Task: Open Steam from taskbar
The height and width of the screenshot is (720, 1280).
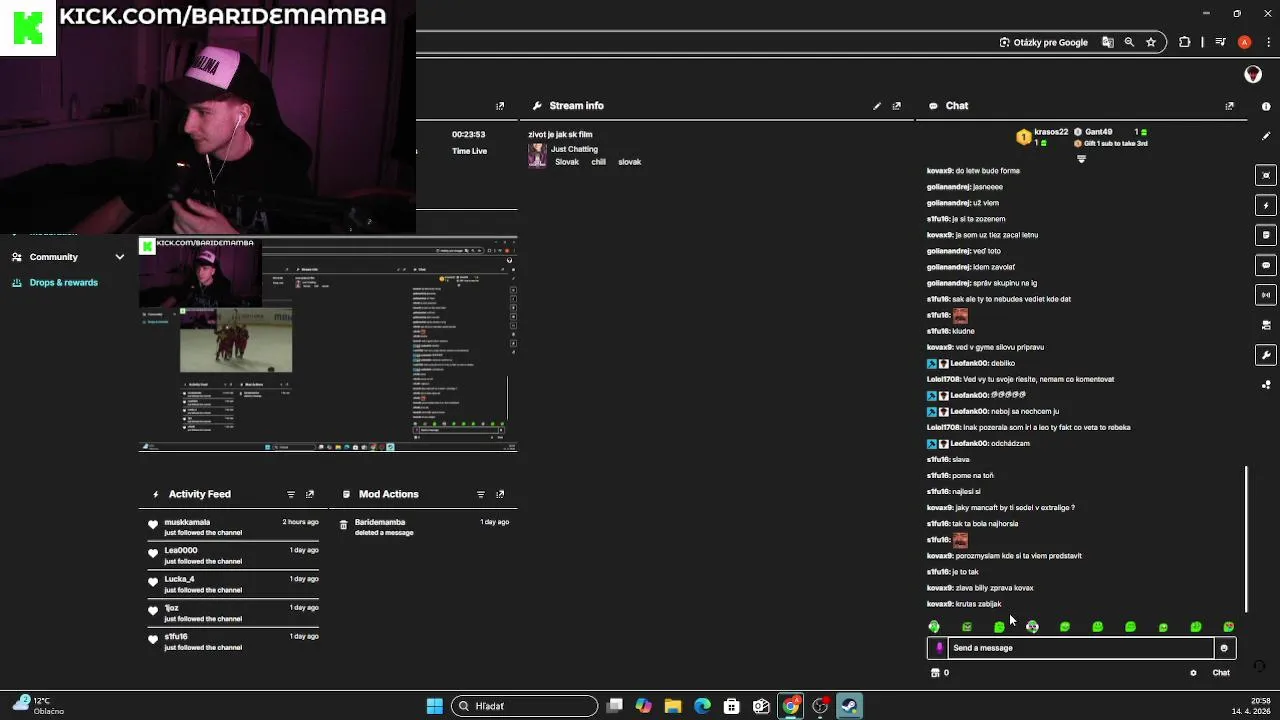Action: (850, 706)
